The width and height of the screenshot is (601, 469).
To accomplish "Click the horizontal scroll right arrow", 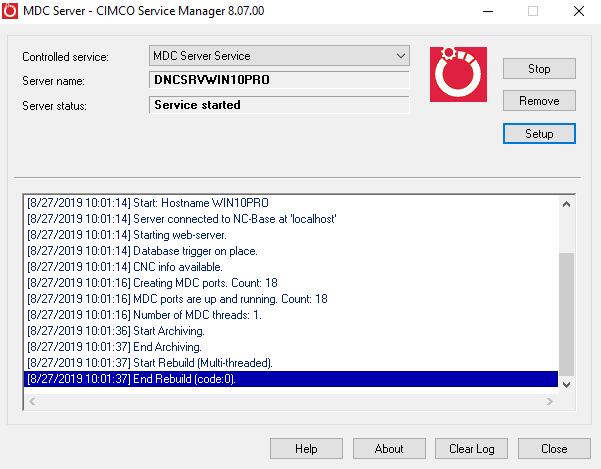I will coord(550,402).
